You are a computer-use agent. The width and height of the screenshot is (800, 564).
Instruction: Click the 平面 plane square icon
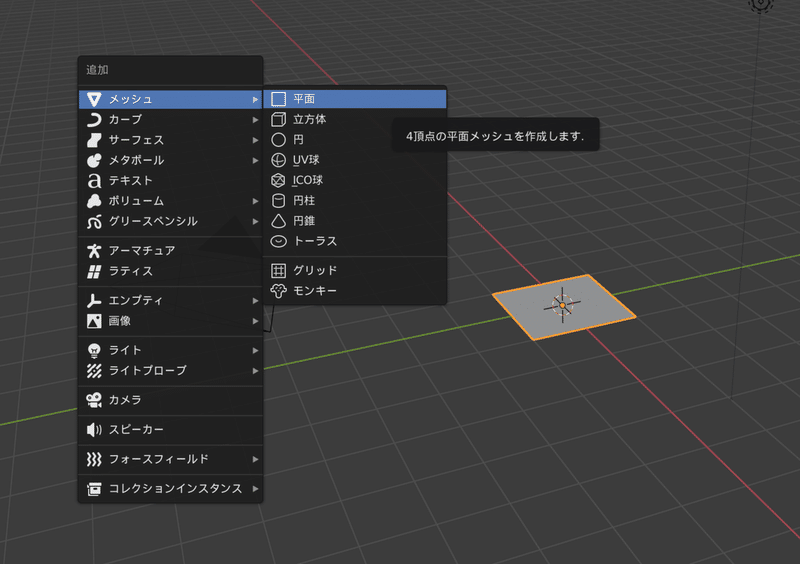(278, 99)
